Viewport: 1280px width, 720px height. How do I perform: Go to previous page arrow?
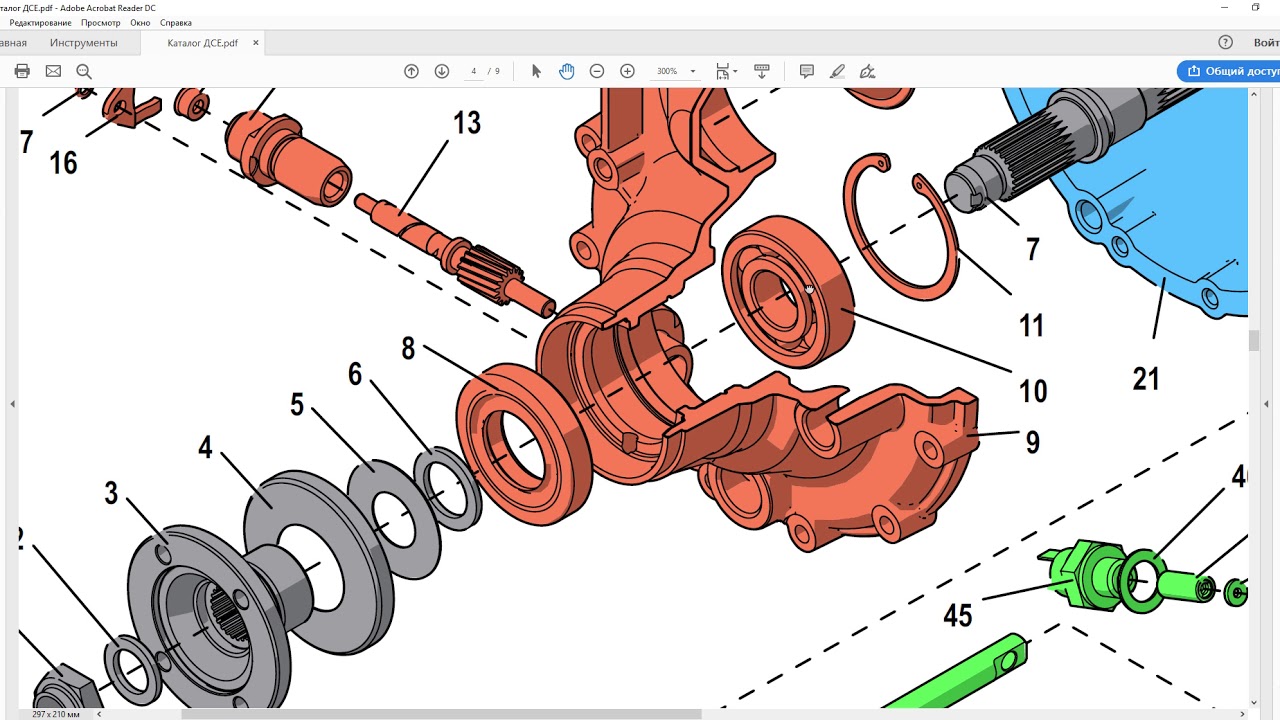411,71
